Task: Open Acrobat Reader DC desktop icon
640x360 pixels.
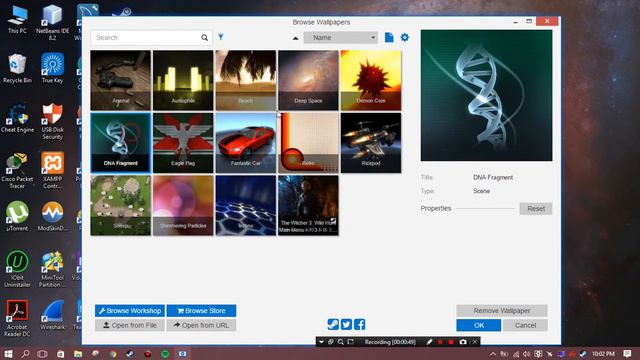Action: pyautogui.click(x=17, y=318)
